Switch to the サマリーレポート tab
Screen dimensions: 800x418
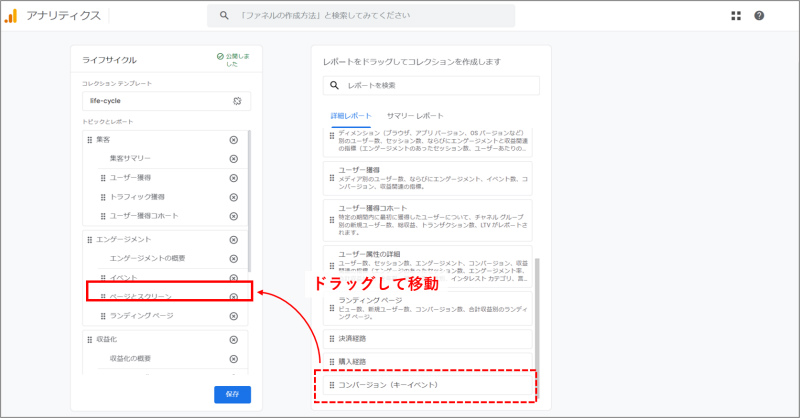[x=415, y=116]
